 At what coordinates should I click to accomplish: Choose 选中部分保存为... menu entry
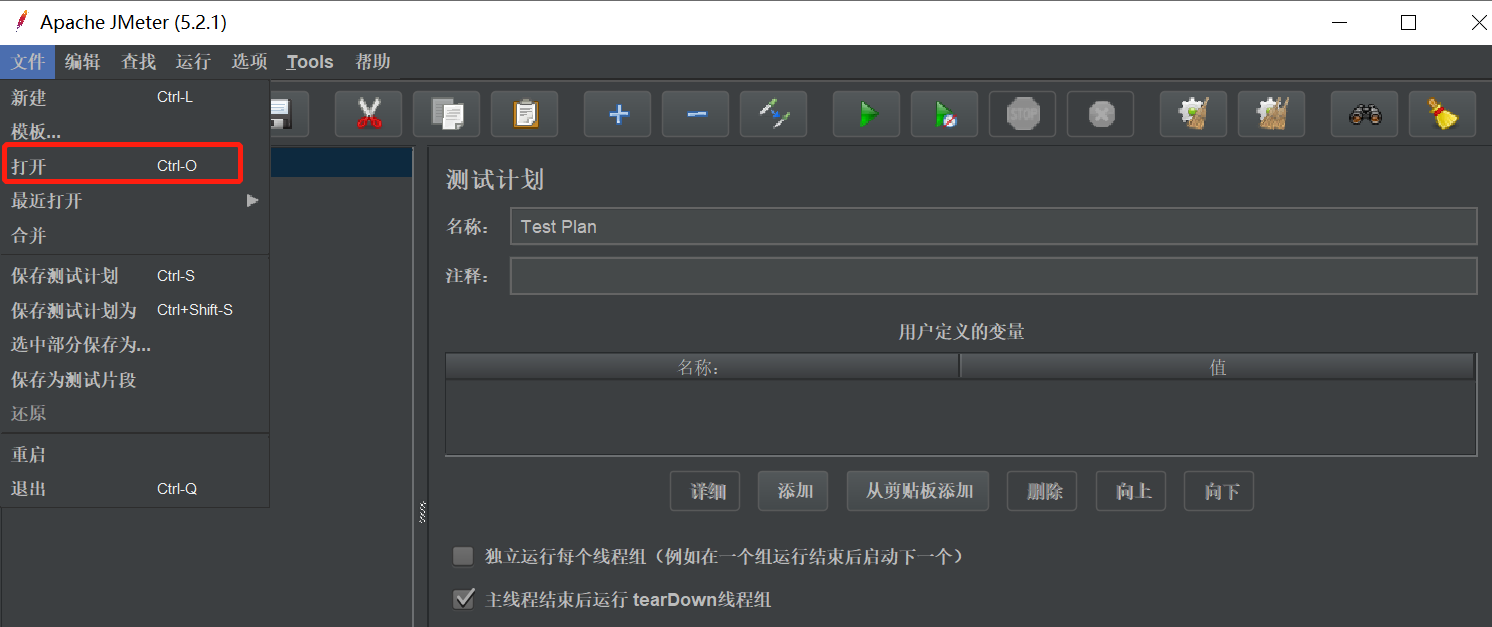(135, 345)
